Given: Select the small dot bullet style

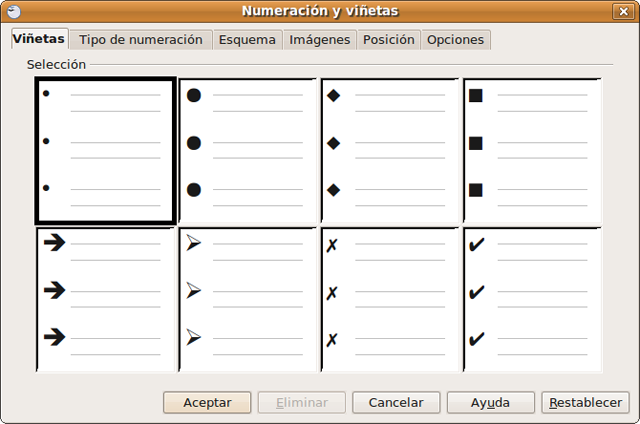Looking at the screenshot, I should tap(106, 150).
